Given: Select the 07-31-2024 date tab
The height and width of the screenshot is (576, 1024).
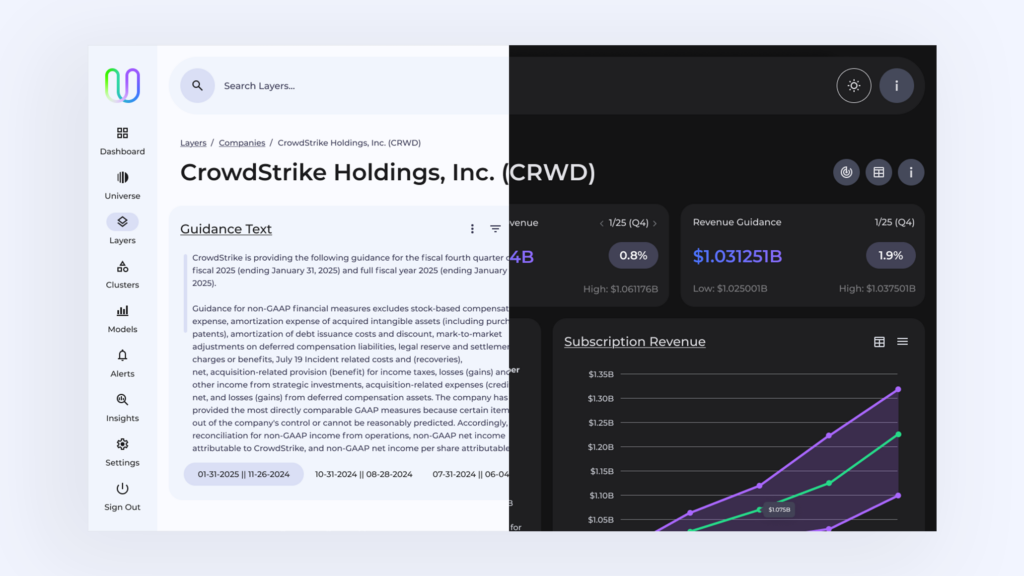Looking at the screenshot, I should 470,474.
